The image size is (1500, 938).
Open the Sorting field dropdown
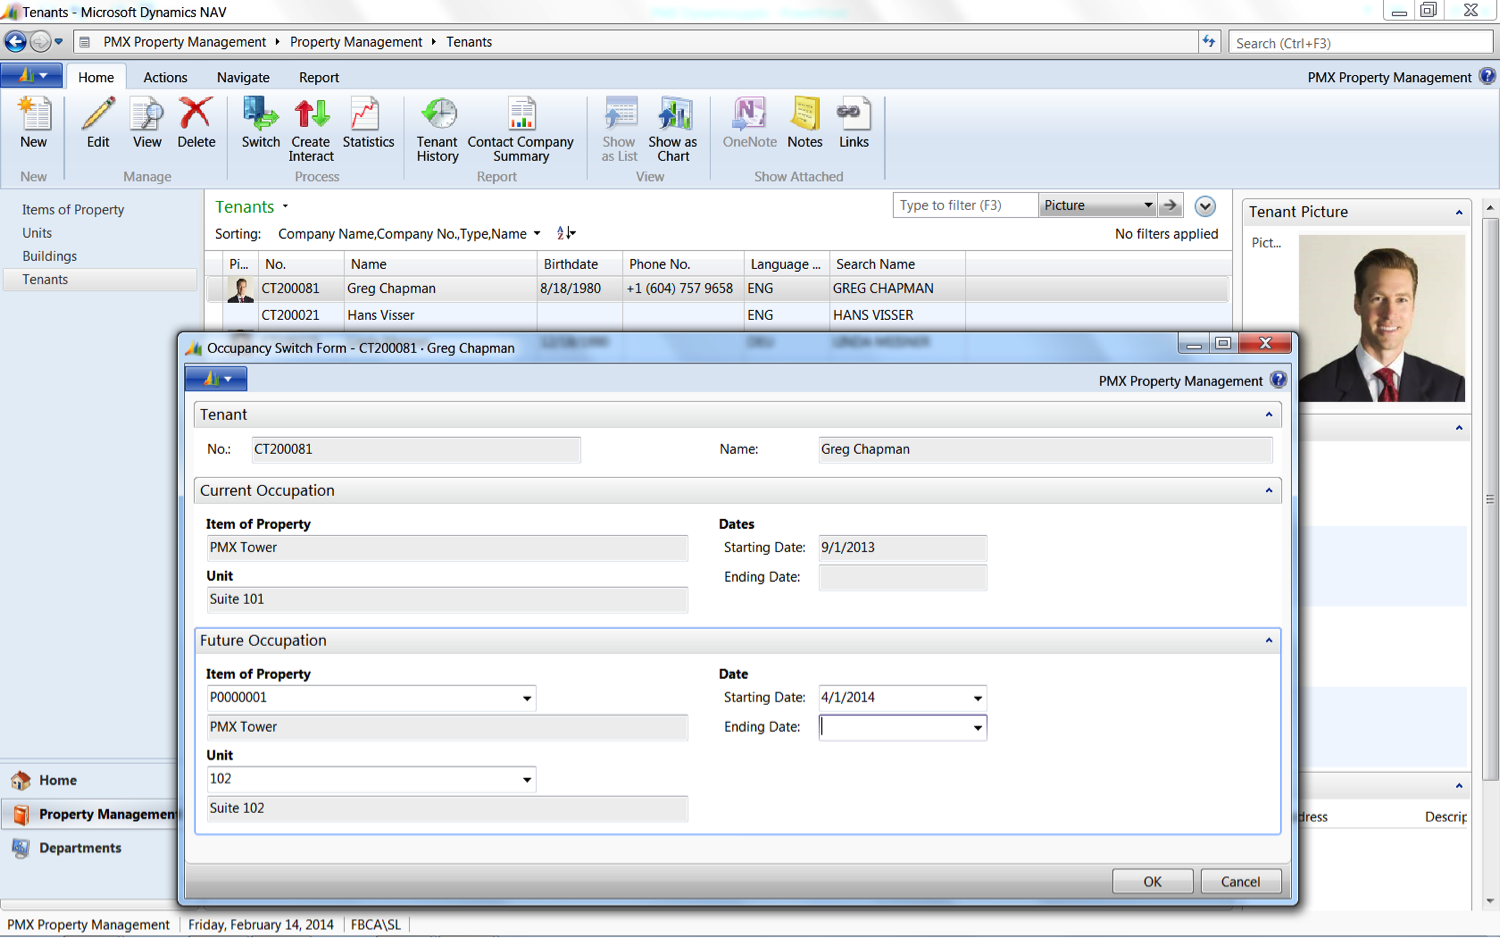point(537,234)
